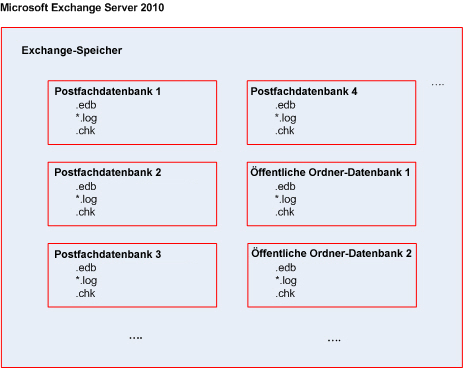Select the Postfachdatenbank 3 box title

click(108, 254)
